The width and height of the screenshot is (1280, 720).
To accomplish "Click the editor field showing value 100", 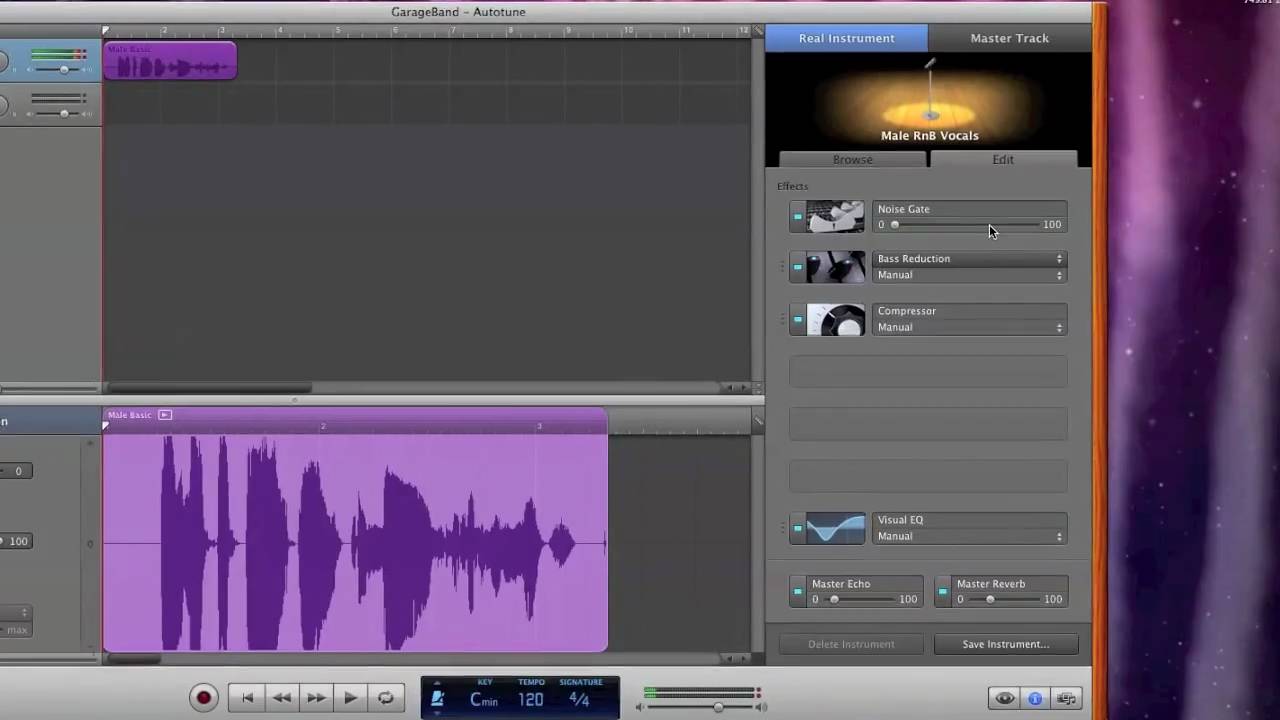I will pyautogui.click(x=17, y=541).
